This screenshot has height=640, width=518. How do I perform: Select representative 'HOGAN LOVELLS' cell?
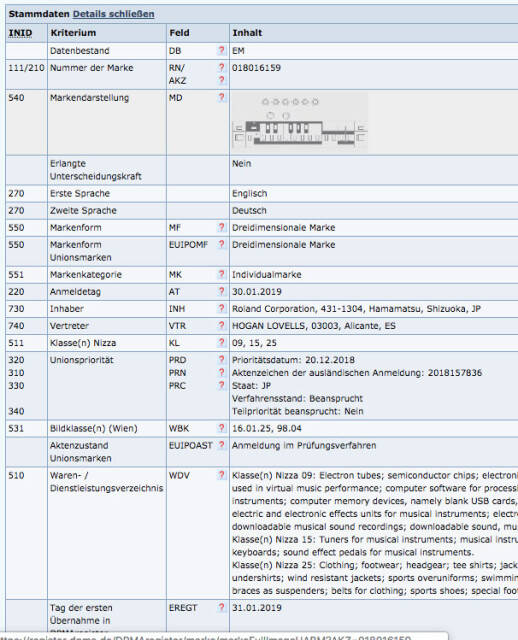(314, 326)
